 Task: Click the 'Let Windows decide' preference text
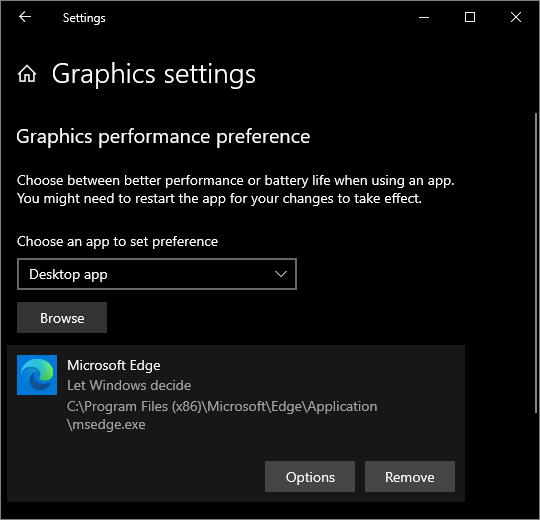coord(129,385)
